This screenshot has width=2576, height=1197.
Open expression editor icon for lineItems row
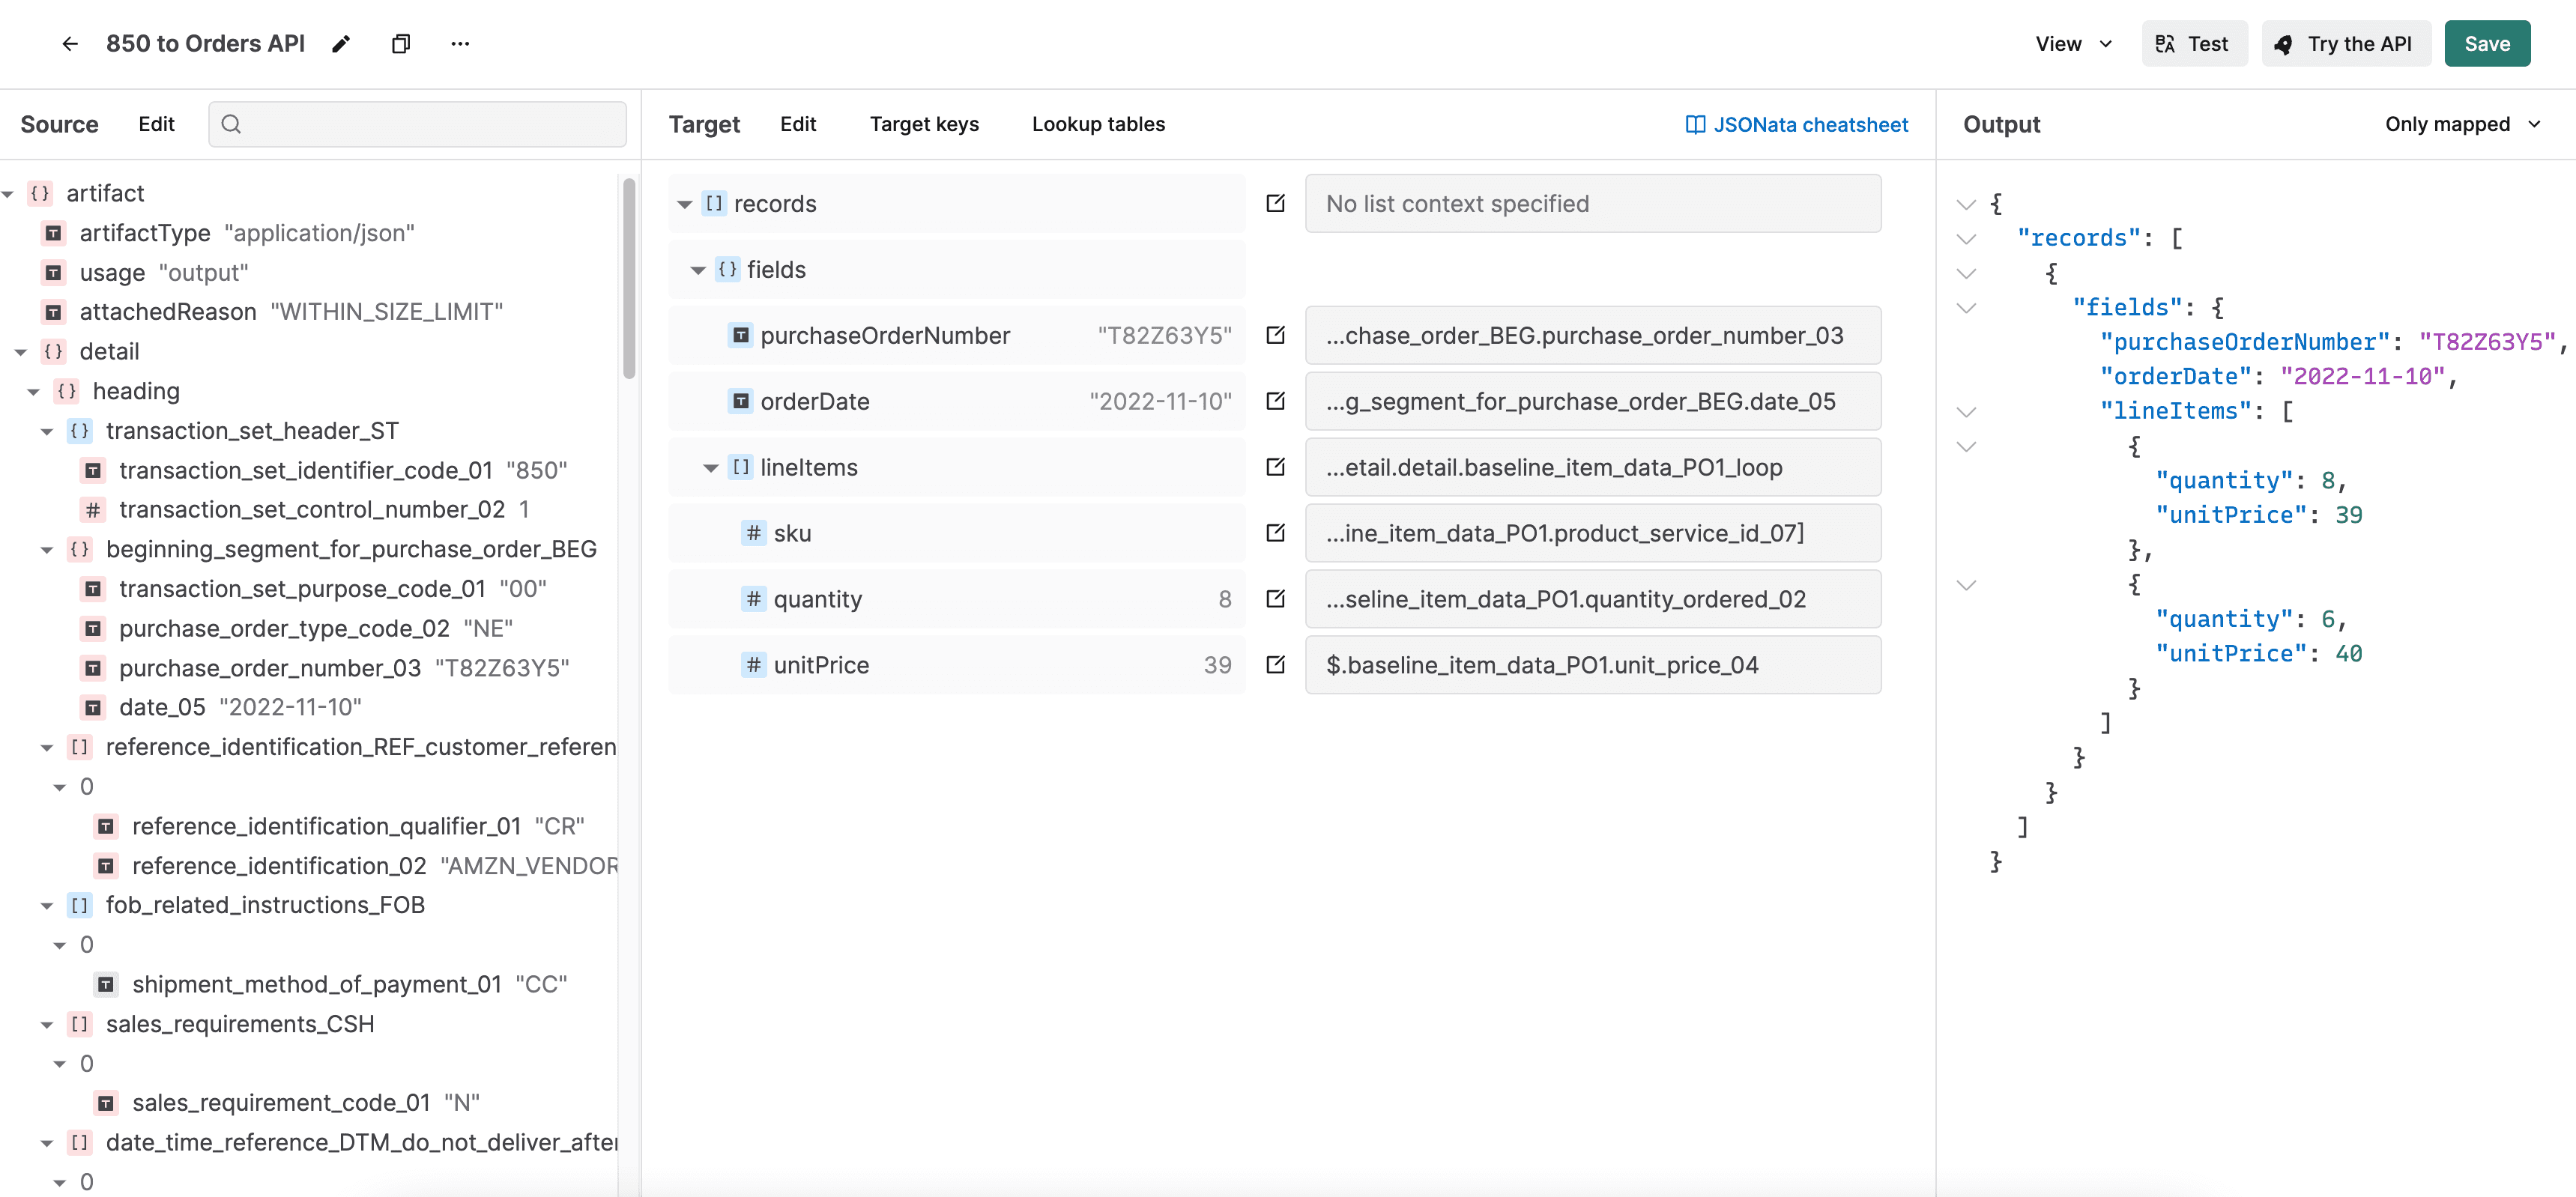pyautogui.click(x=1275, y=467)
